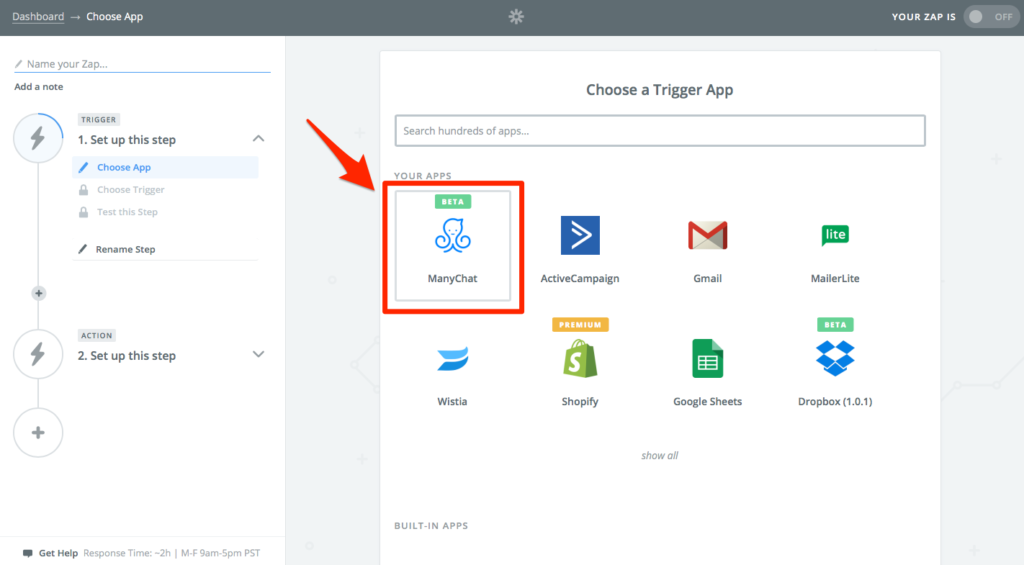Toggle the Your Zap Is on/off switch
This screenshot has height=565, width=1024.
coord(990,17)
